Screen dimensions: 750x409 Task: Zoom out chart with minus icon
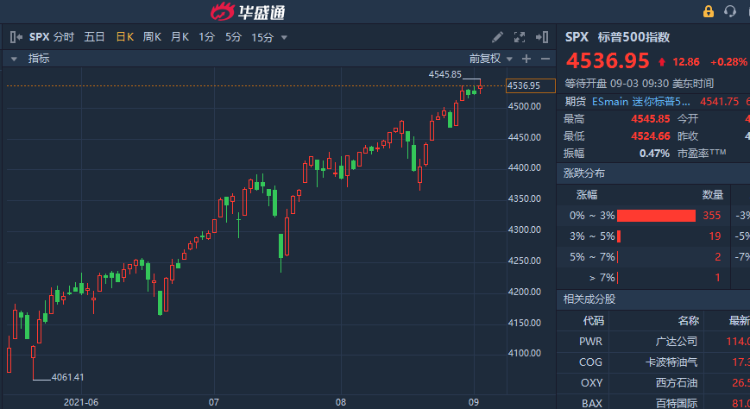(x=543, y=59)
